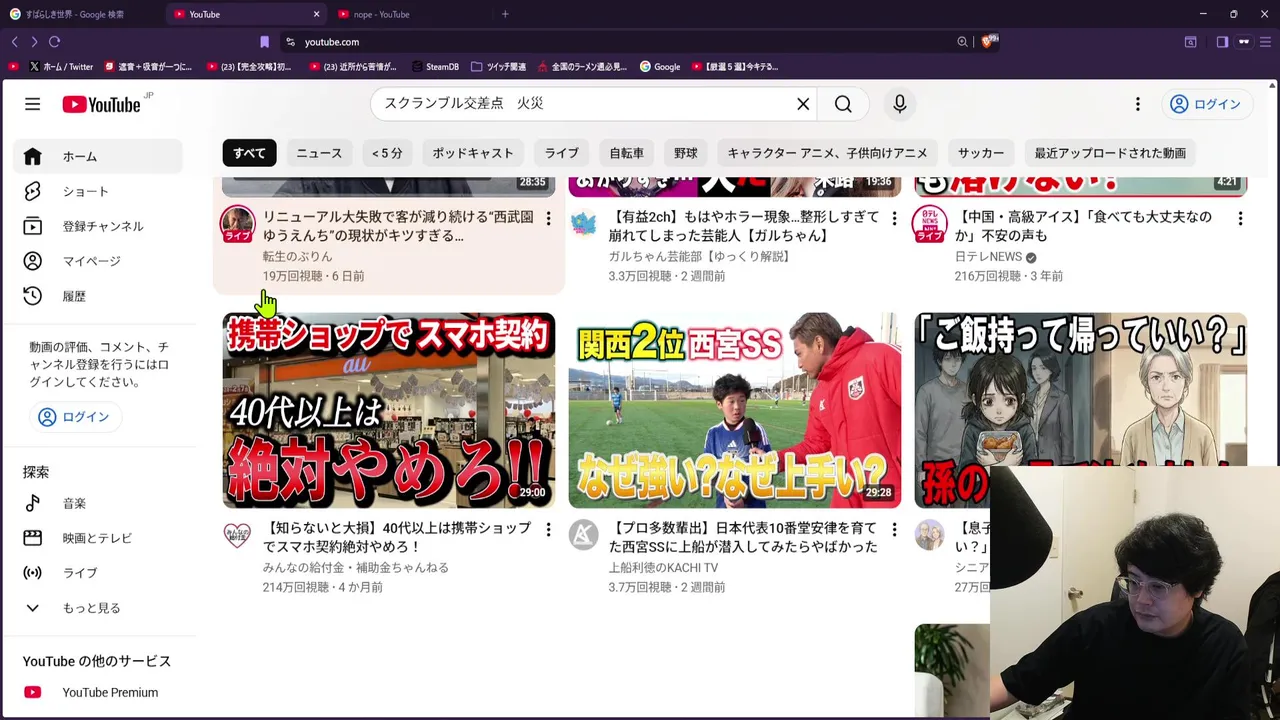Select the <5分 filter chip

(x=387, y=153)
